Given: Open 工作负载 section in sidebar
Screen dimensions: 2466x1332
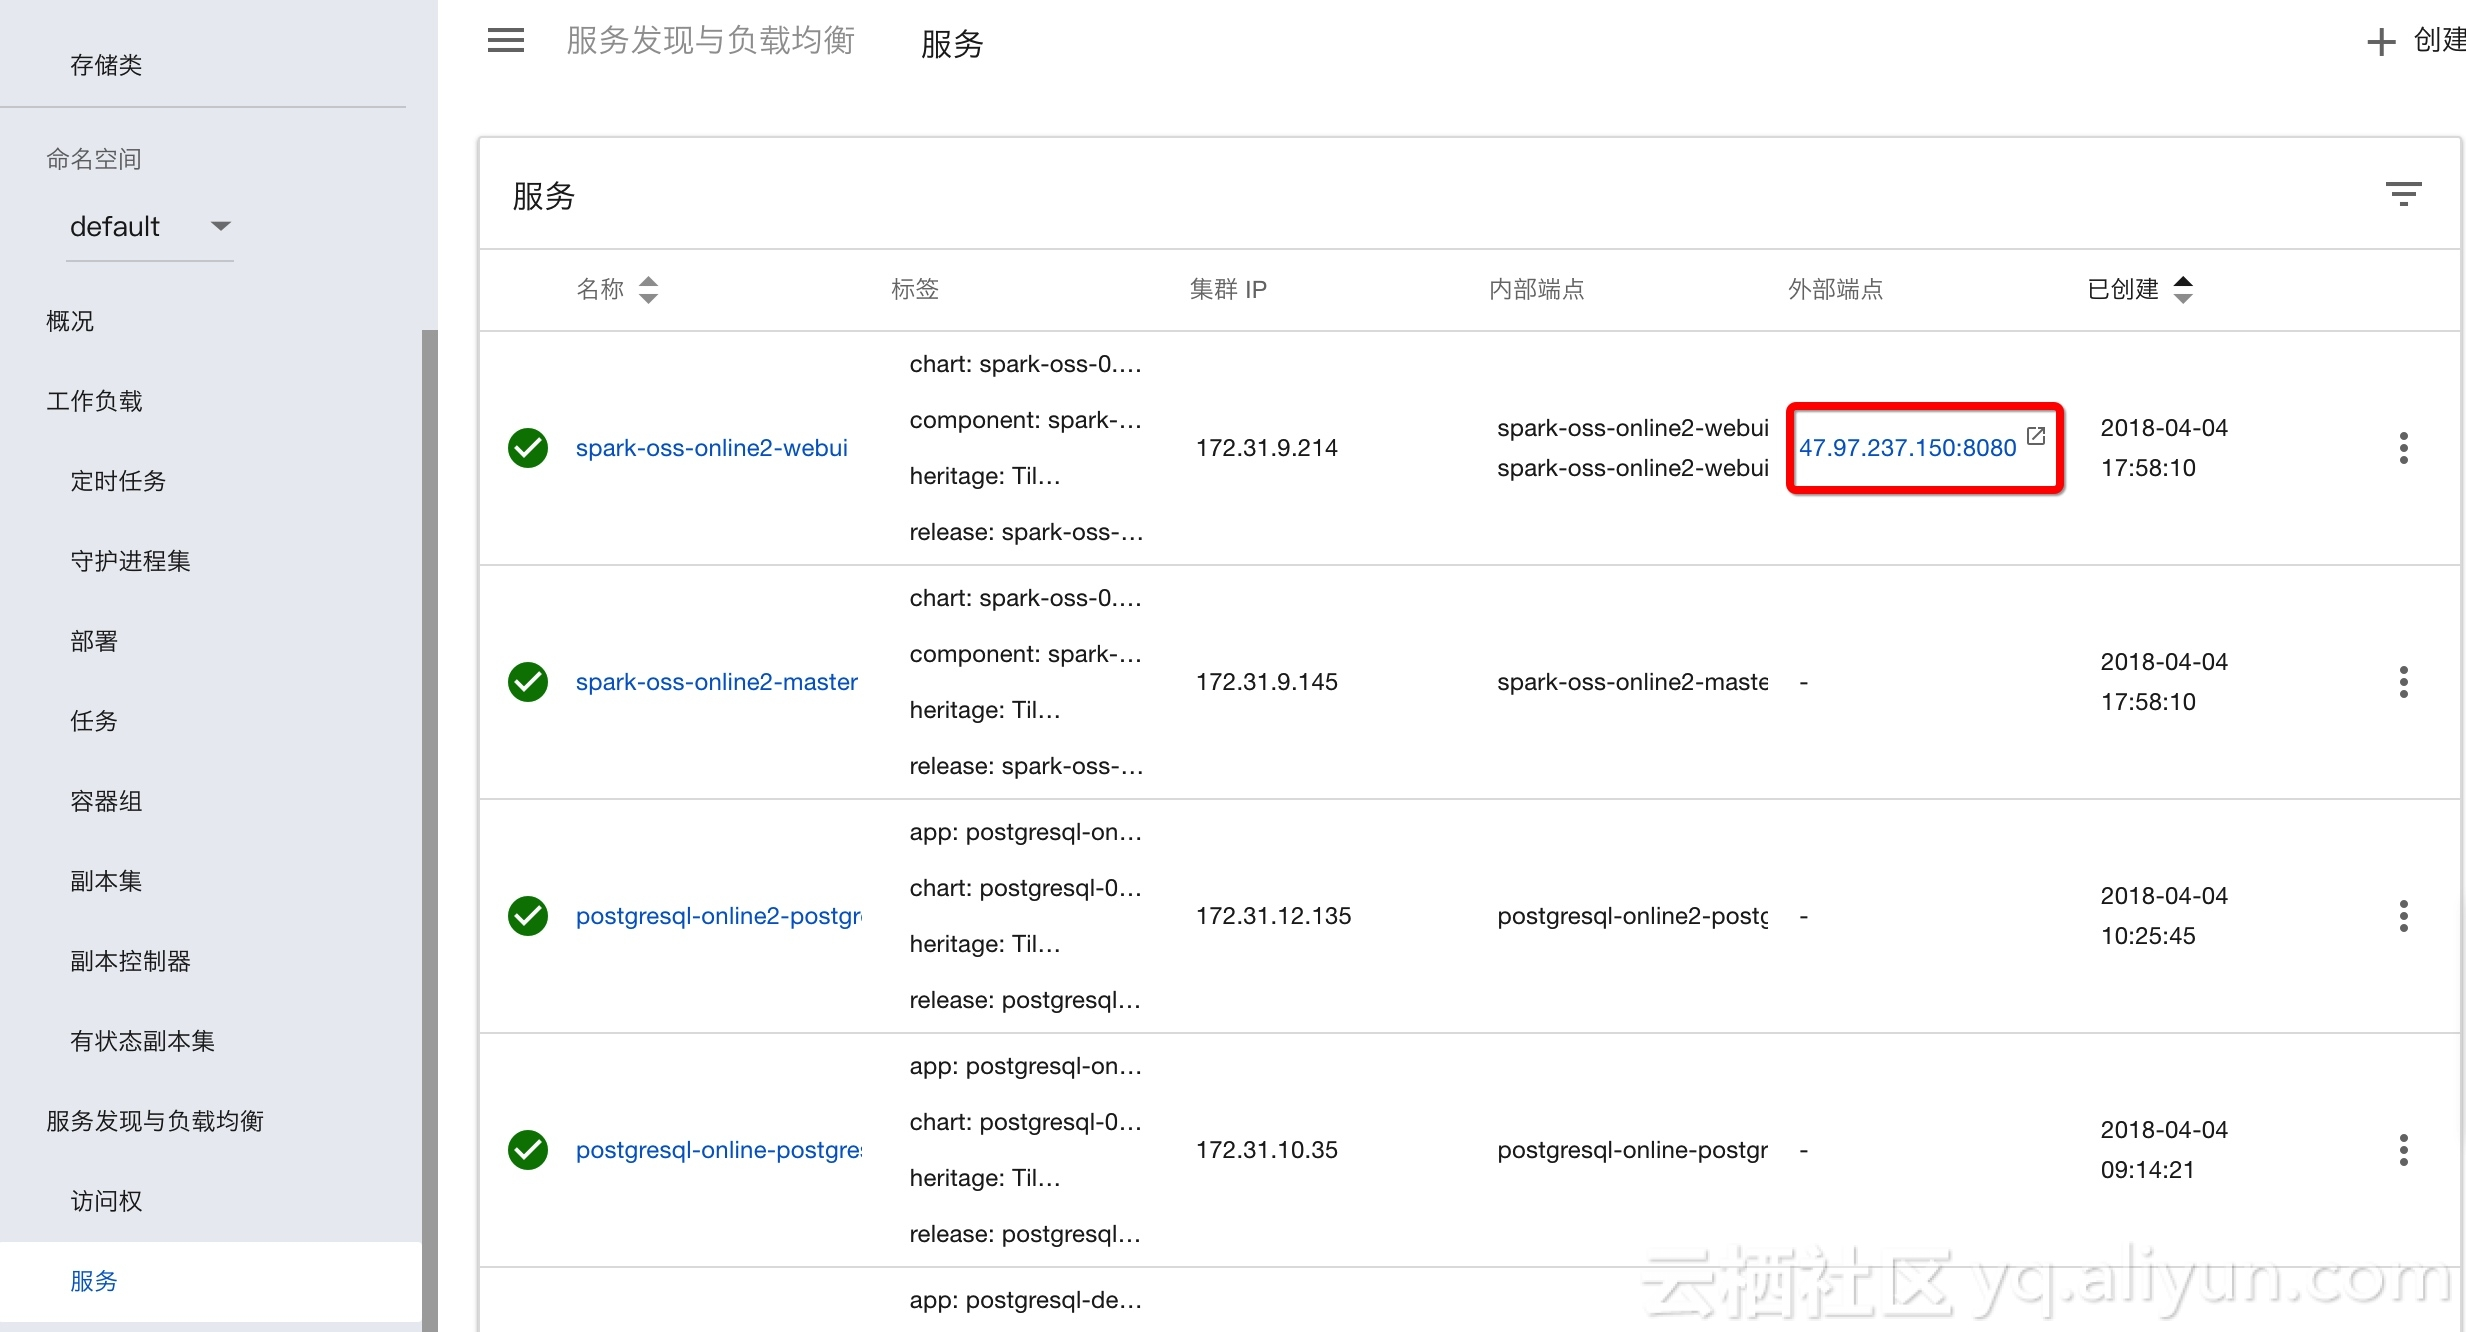Looking at the screenshot, I should coord(94,401).
